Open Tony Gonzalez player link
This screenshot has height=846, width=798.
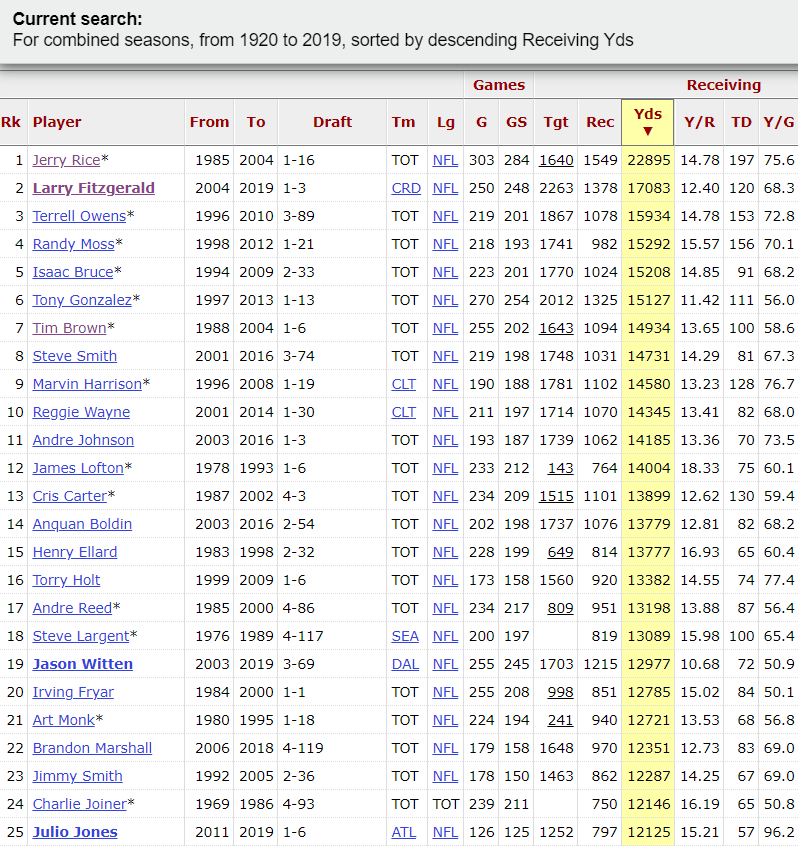[x=82, y=301]
